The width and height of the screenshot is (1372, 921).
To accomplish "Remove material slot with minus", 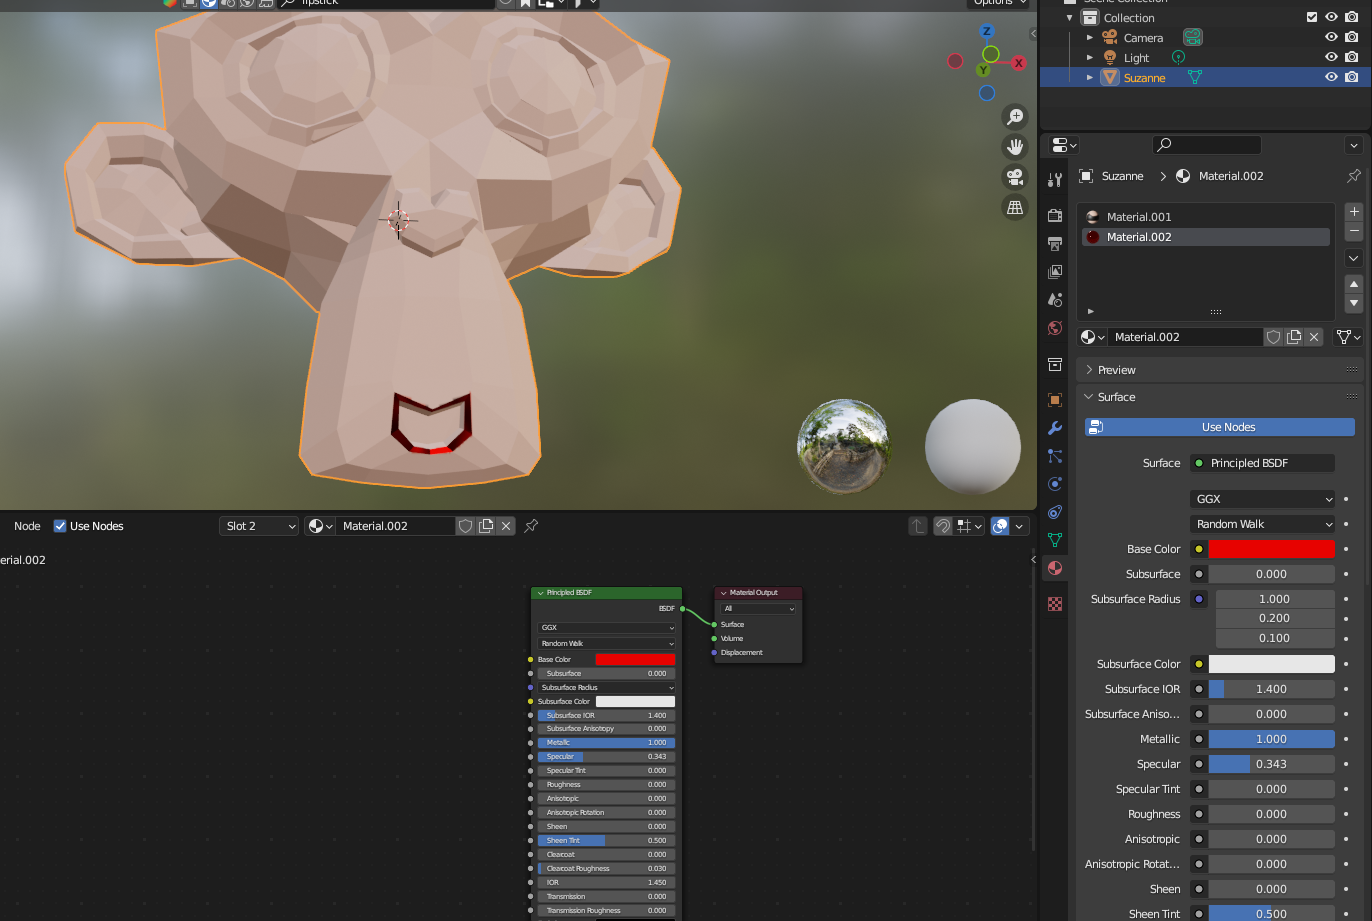I will (1354, 231).
